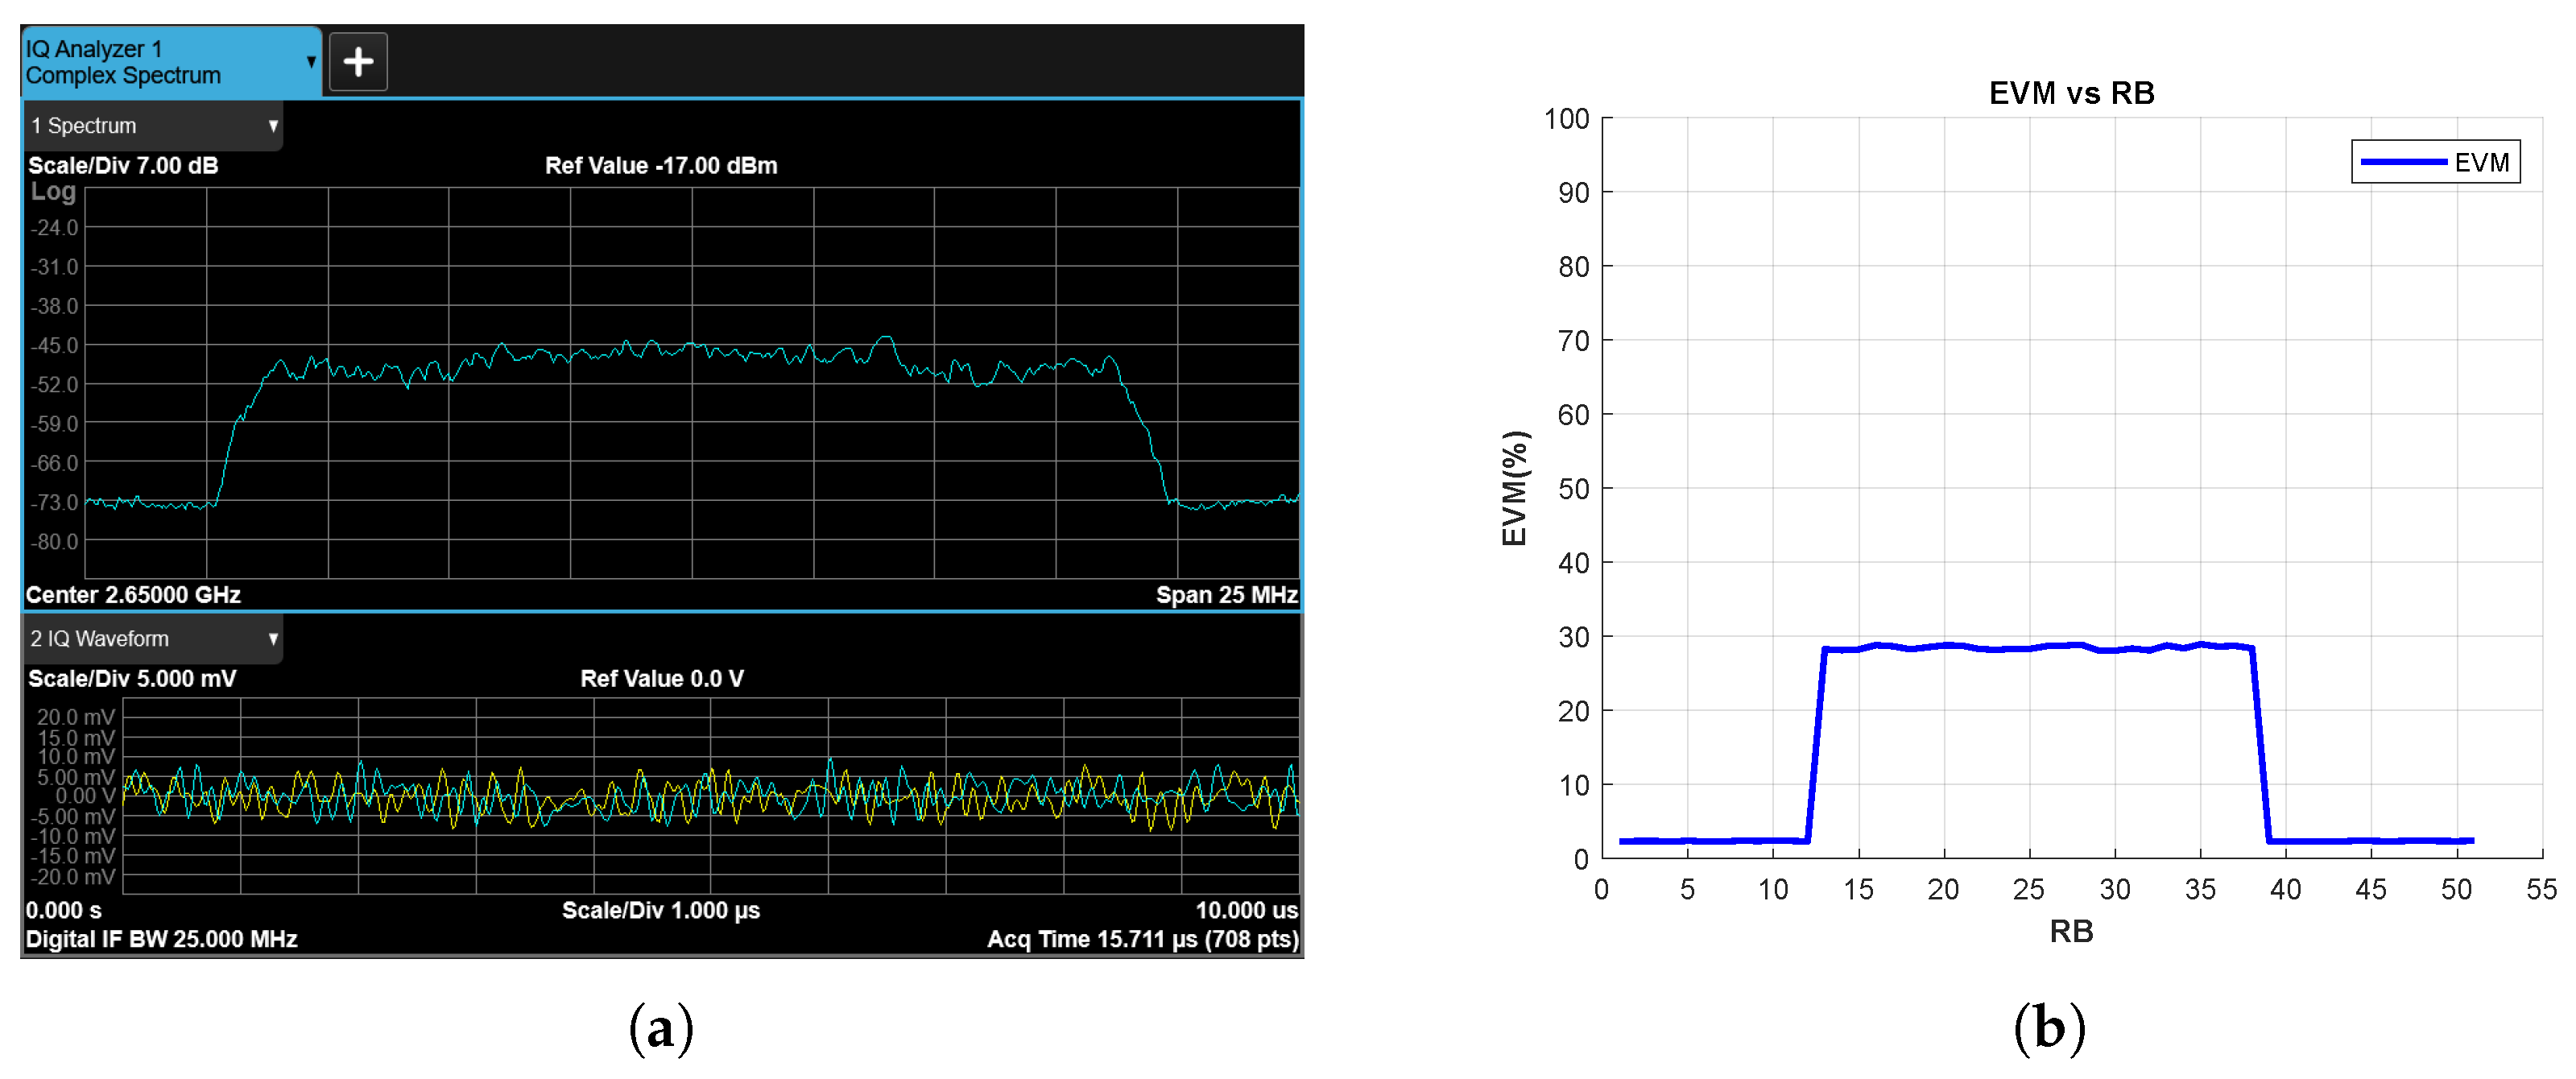
Task: Click the Center 2.65000 GHz readout
Action: point(133,595)
